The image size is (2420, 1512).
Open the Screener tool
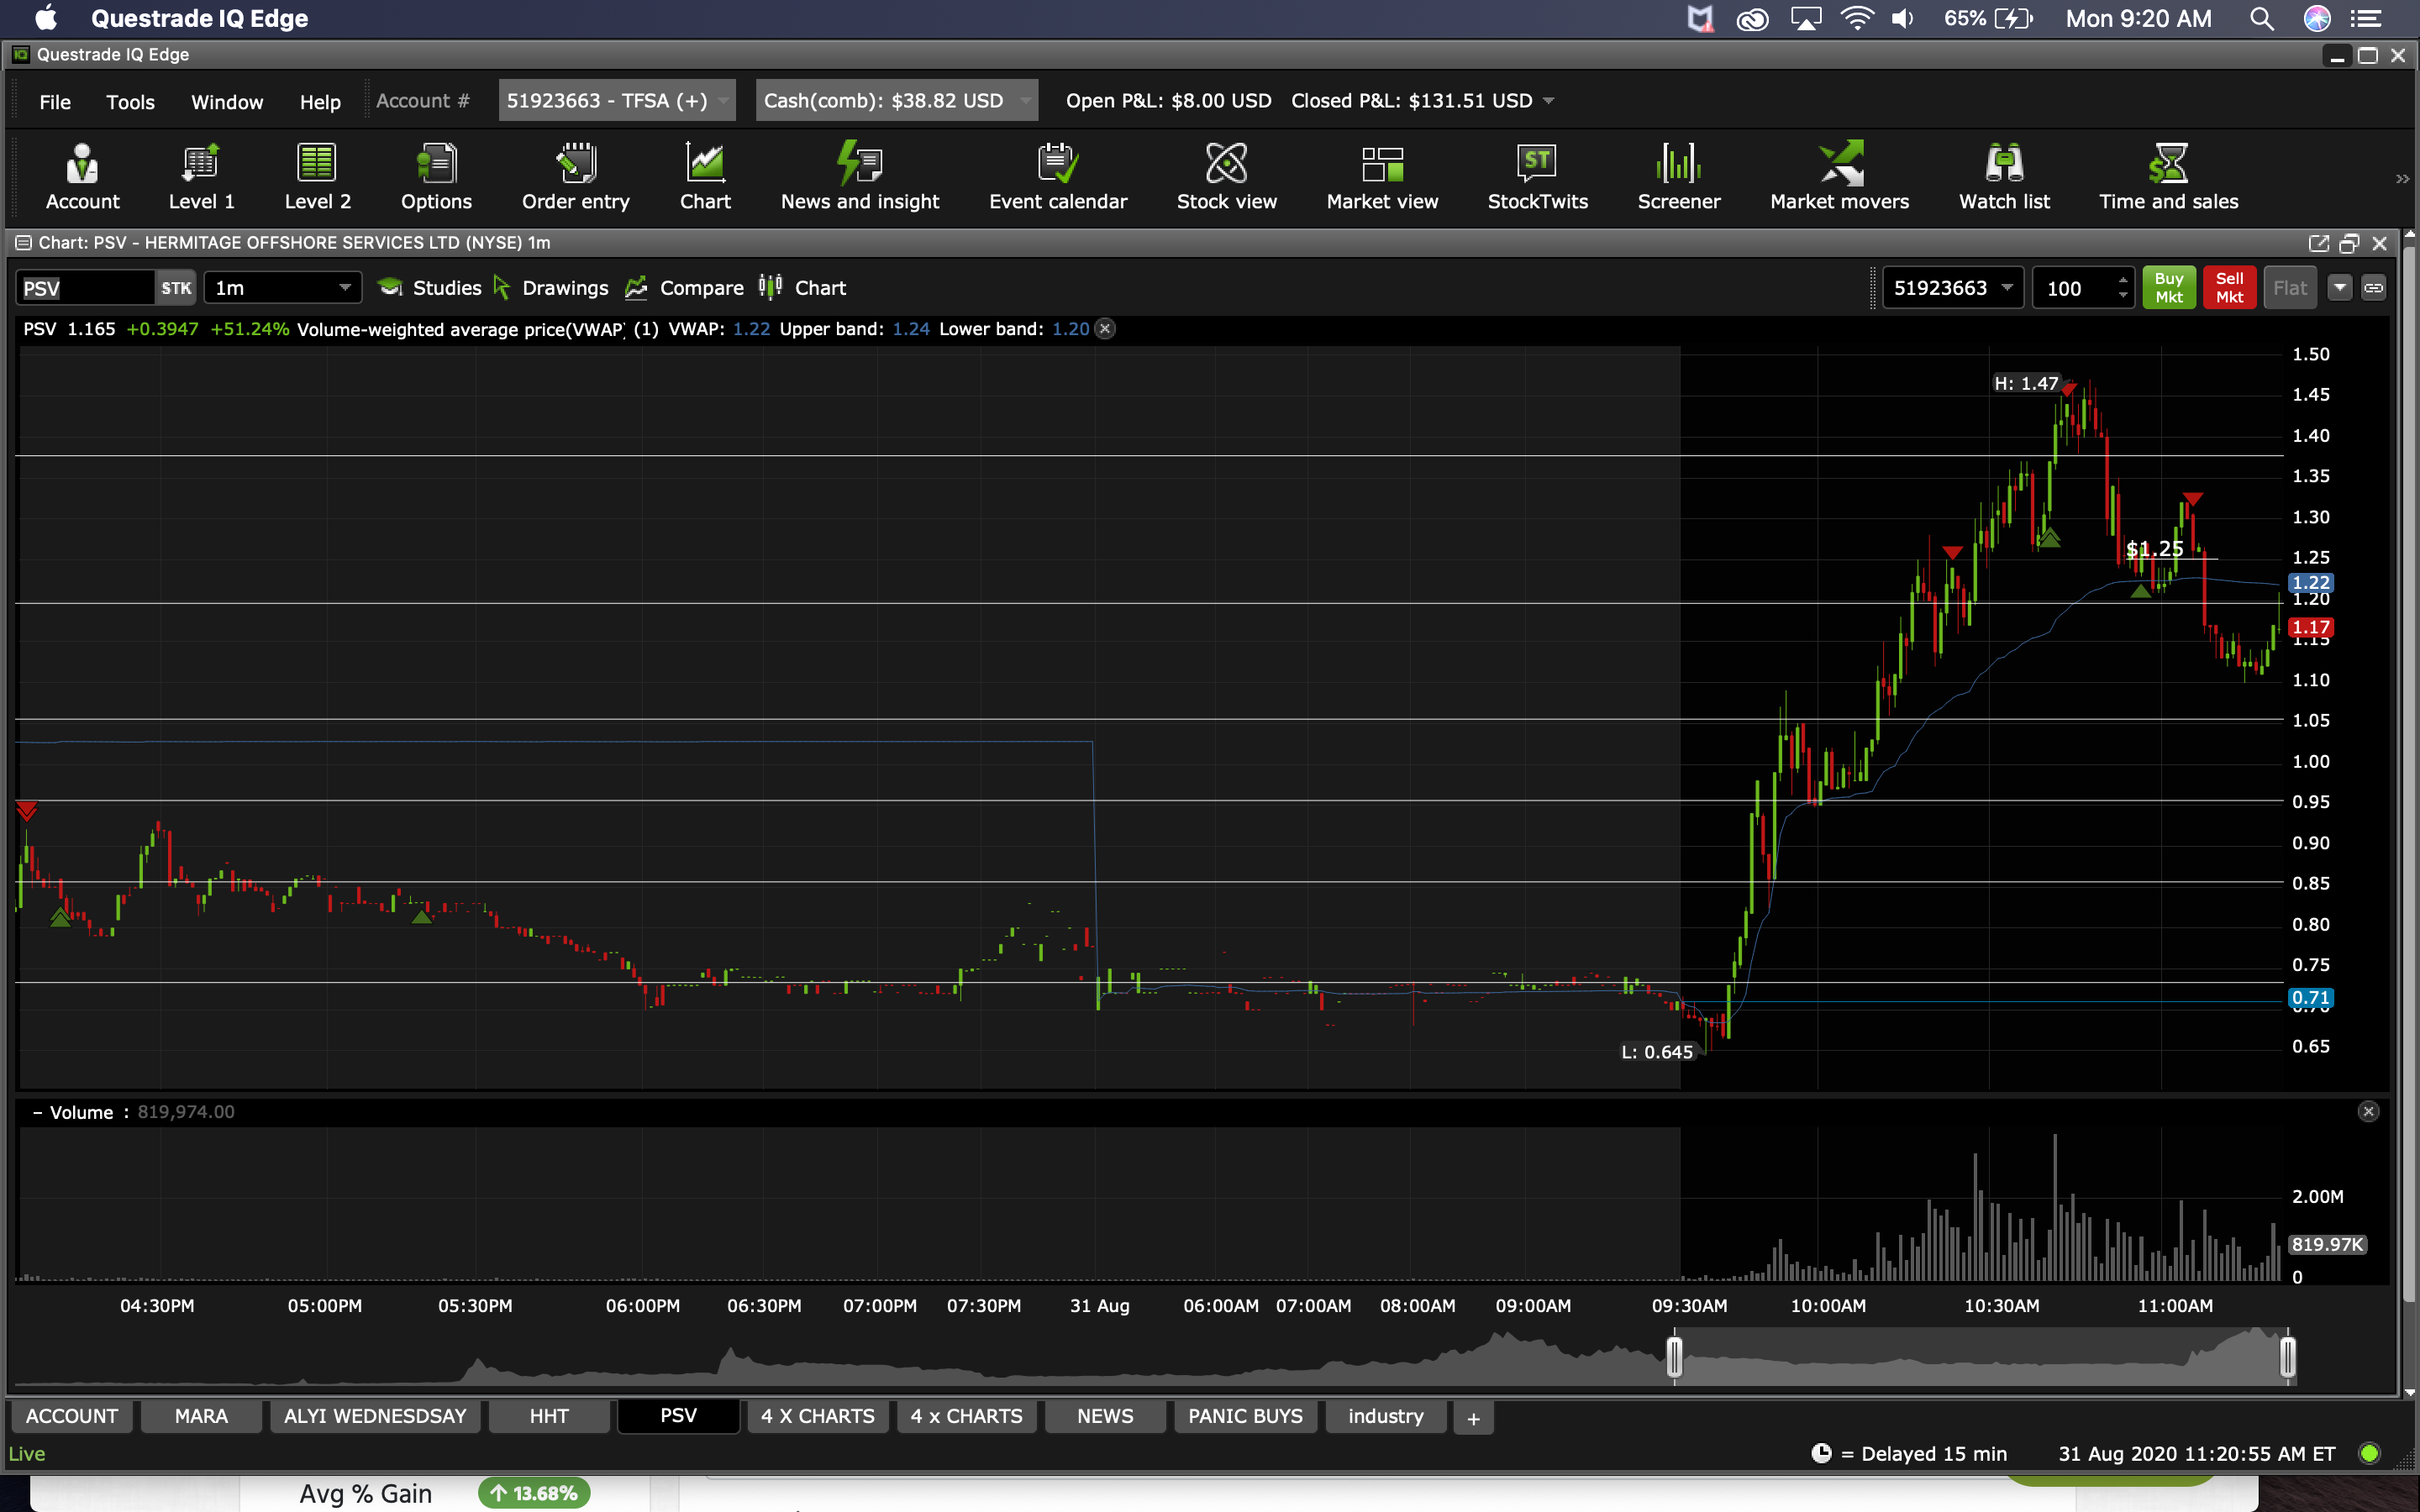(x=1678, y=176)
